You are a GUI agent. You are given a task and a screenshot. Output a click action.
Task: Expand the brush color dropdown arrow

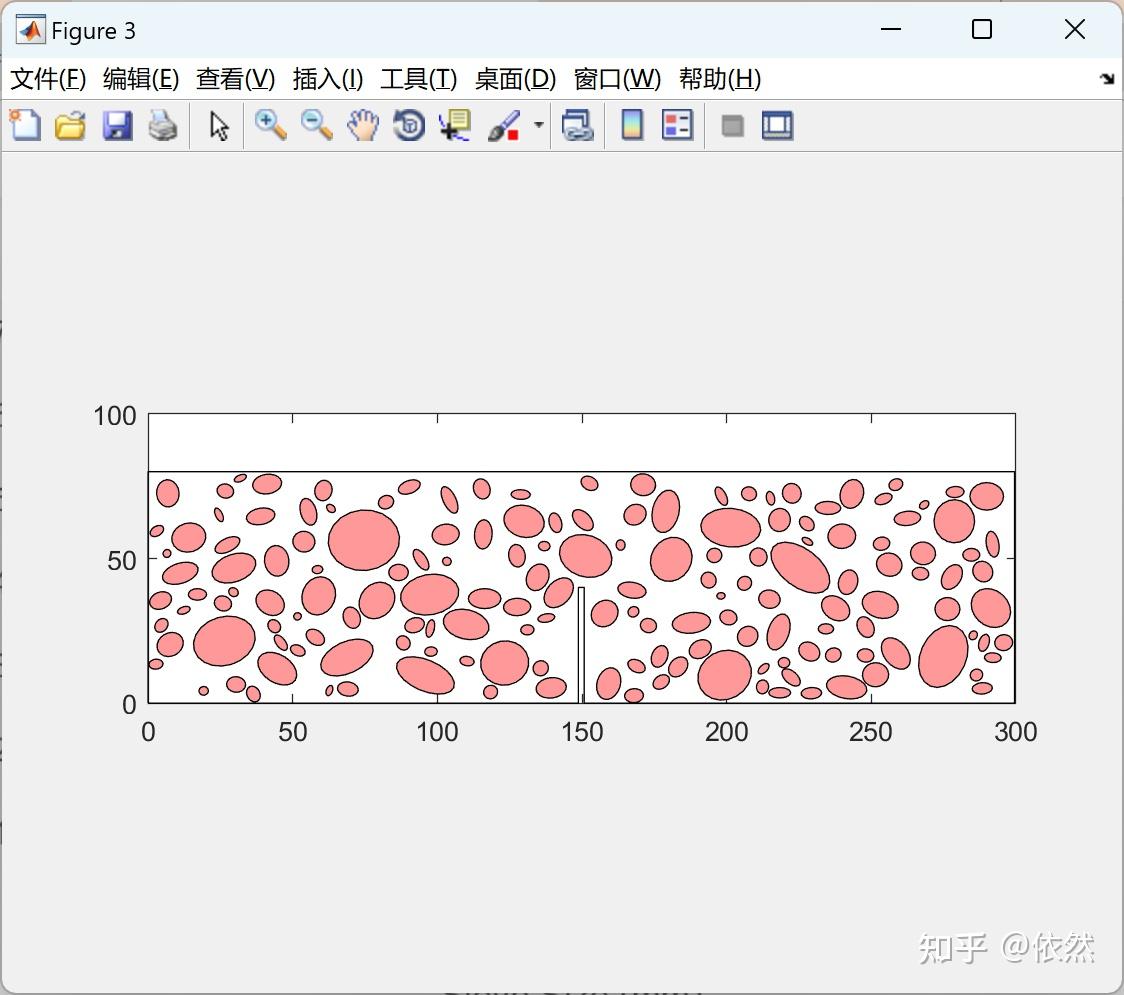point(539,125)
